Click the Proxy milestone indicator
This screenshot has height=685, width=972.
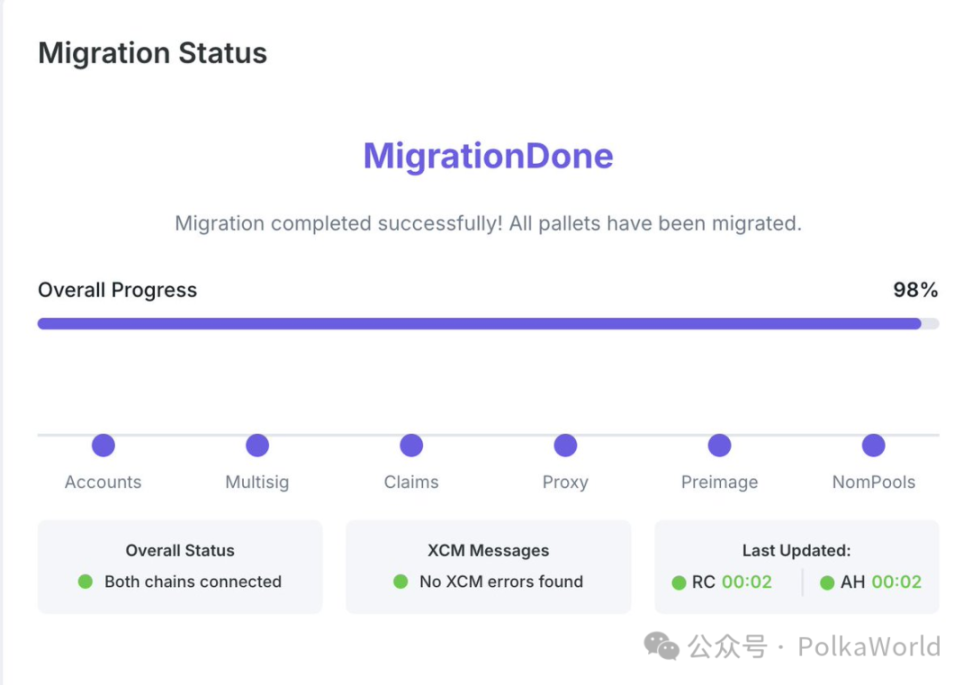tap(565, 445)
